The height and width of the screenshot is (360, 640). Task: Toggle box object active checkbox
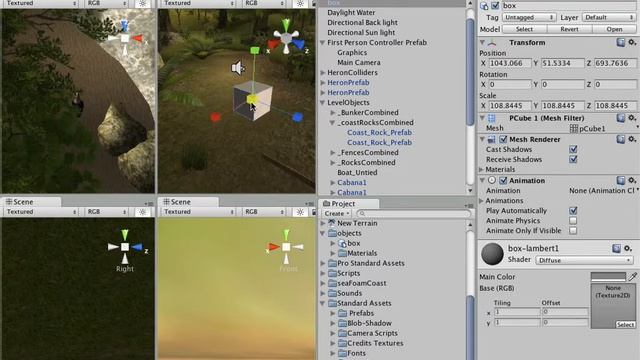click(496, 6)
